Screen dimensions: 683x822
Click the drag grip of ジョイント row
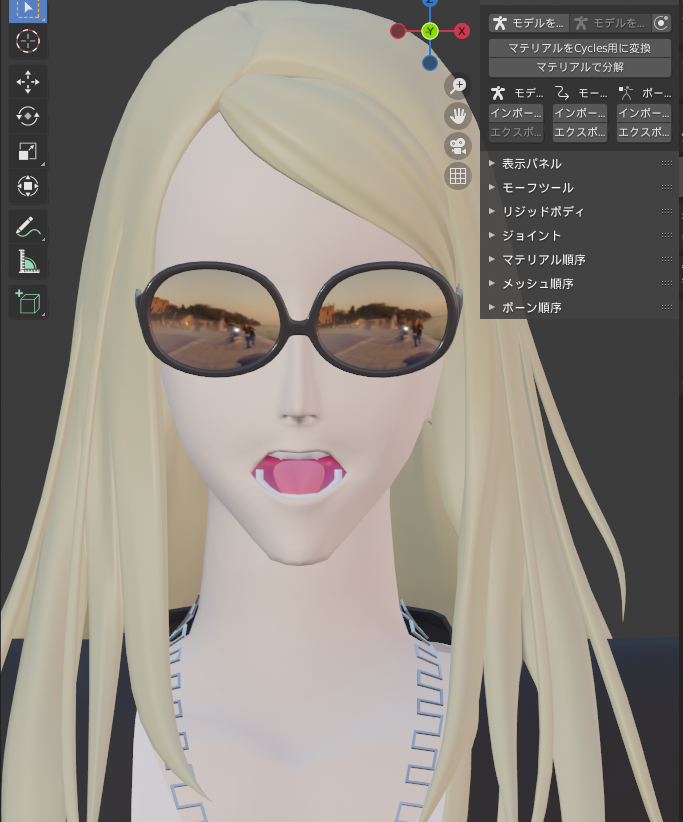(667, 236)
